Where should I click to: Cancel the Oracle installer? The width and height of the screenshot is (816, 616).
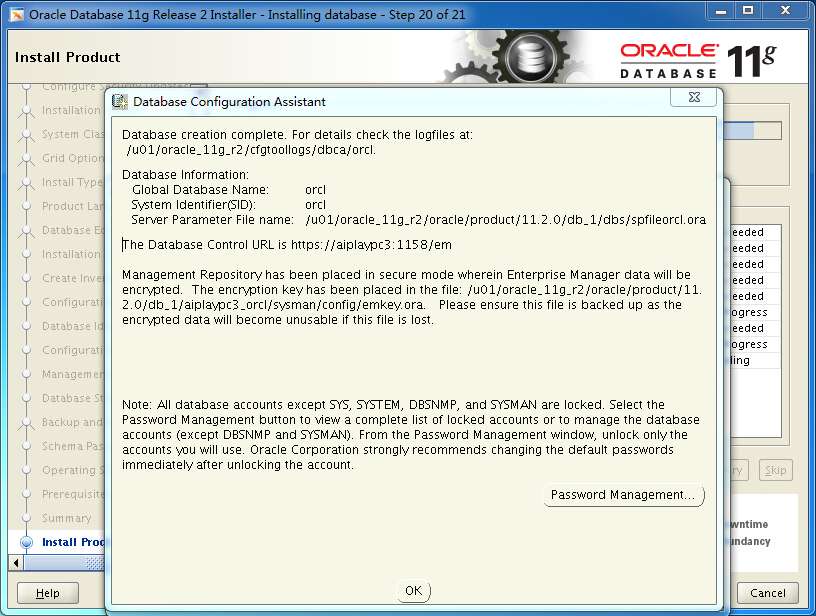[x=768, y=593]
